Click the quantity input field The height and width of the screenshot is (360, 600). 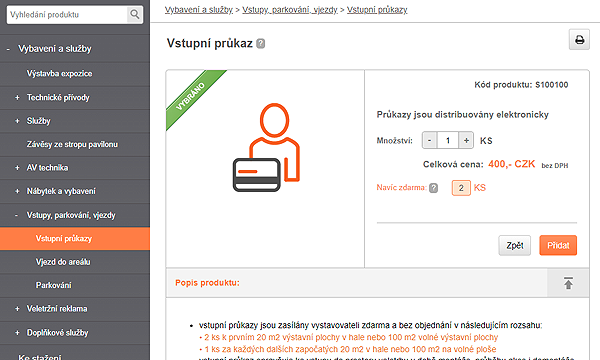coord(448,140)
